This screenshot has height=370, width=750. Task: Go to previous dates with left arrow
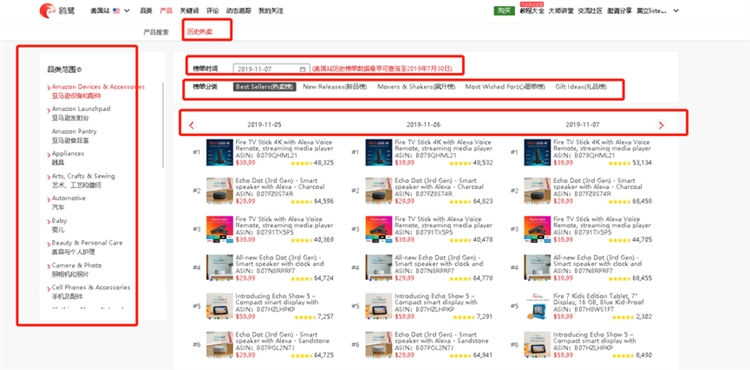pyautogui.click(x=191, y=125)
